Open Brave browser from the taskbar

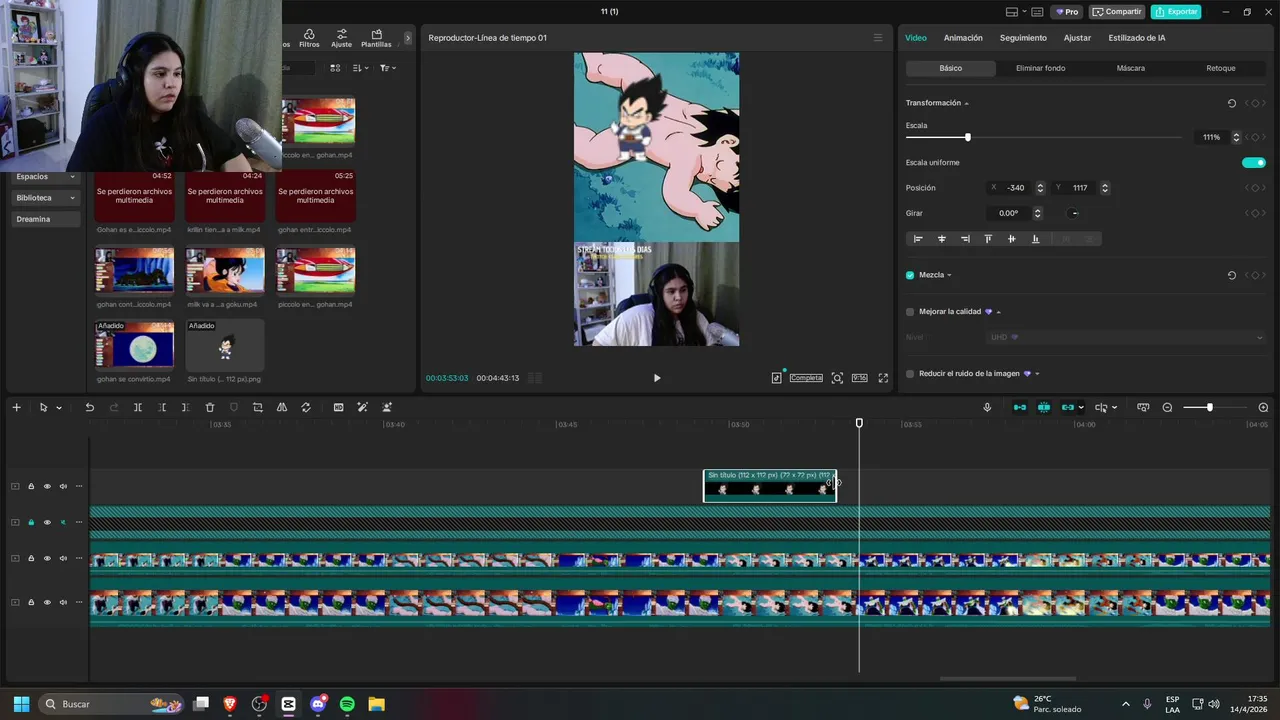230,704
